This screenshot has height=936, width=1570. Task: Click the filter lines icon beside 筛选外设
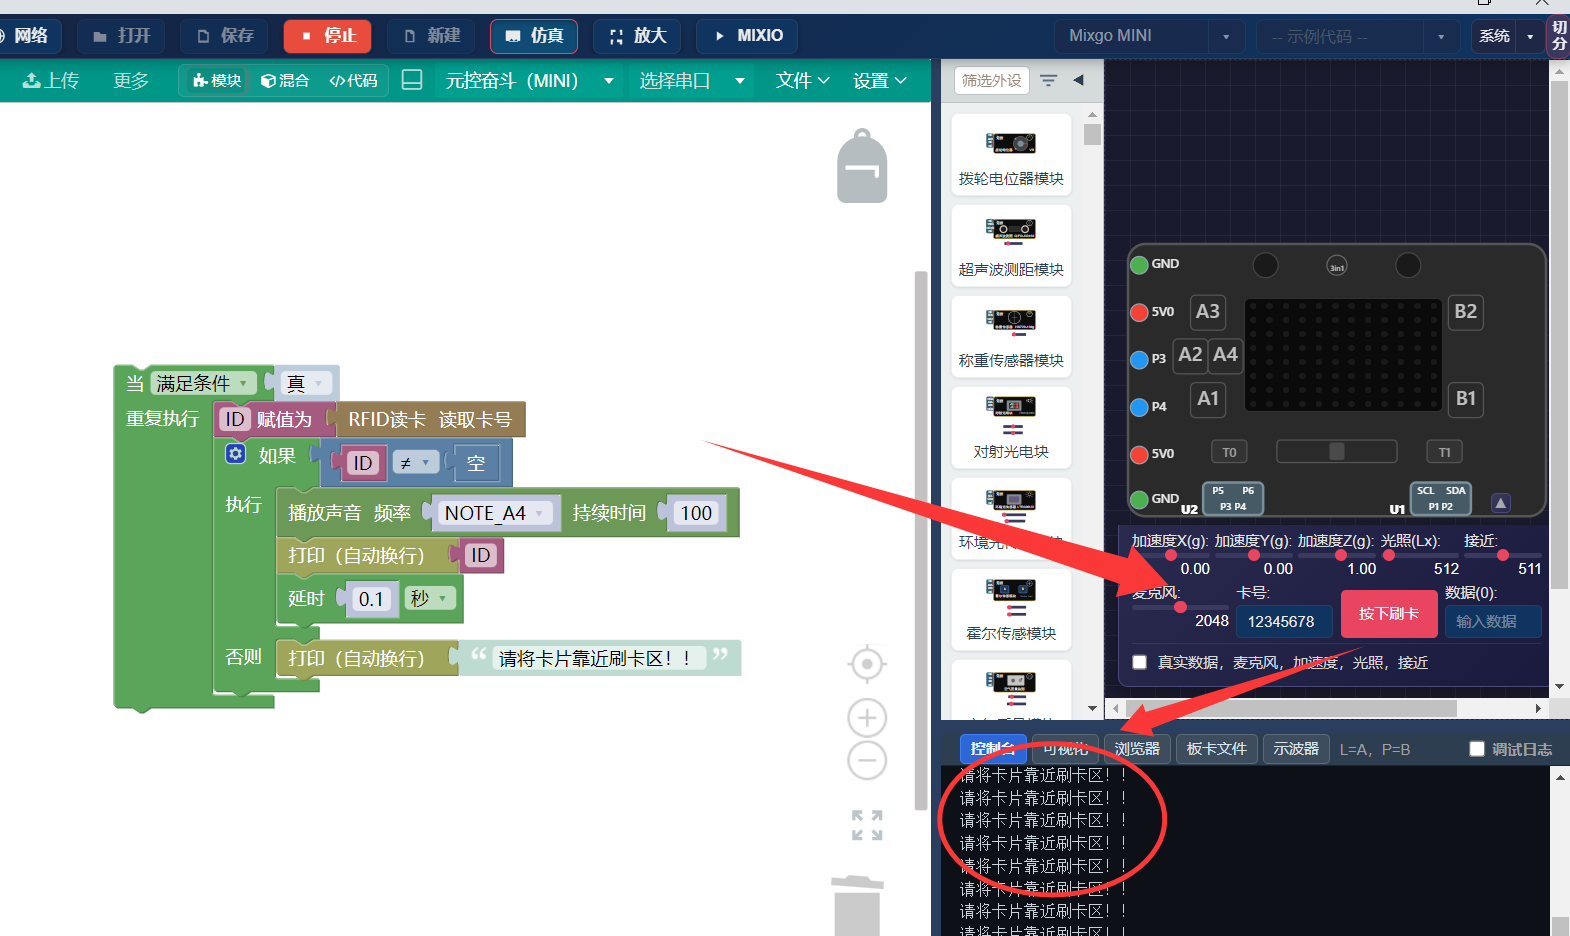pyautogui.click(x=1048, y=80)
